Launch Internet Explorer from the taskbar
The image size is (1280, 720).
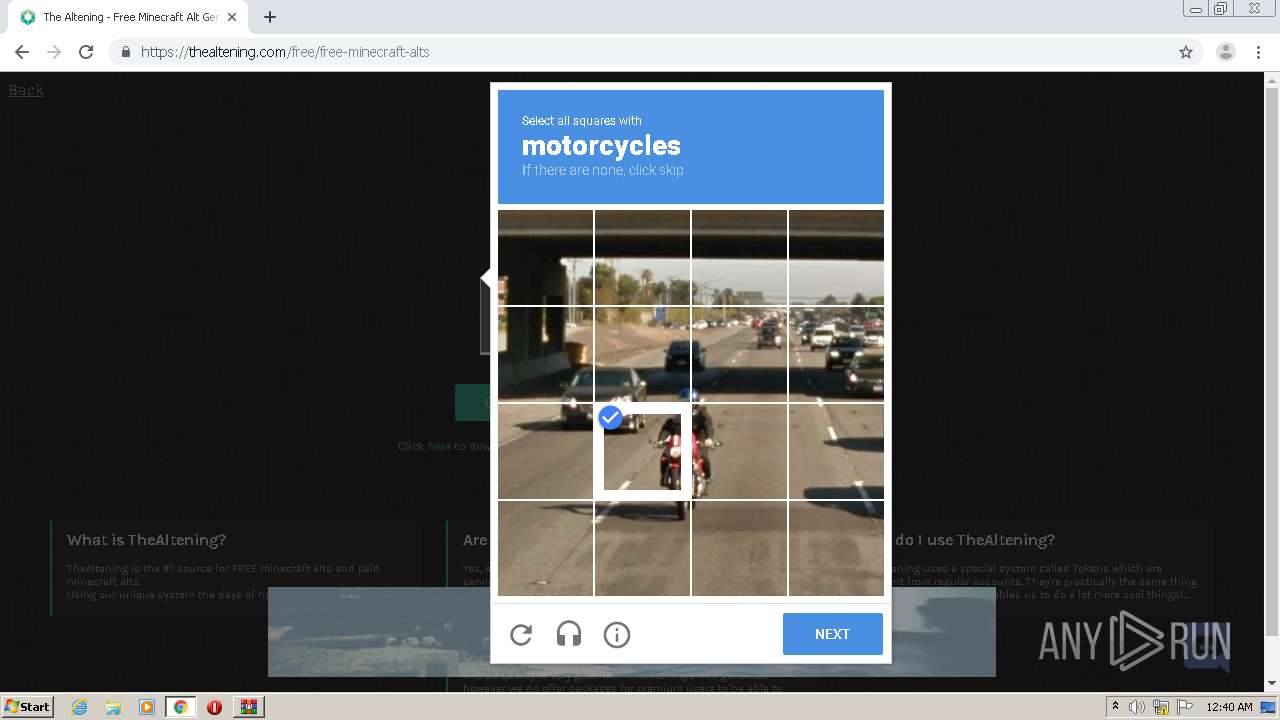point(79,707)
